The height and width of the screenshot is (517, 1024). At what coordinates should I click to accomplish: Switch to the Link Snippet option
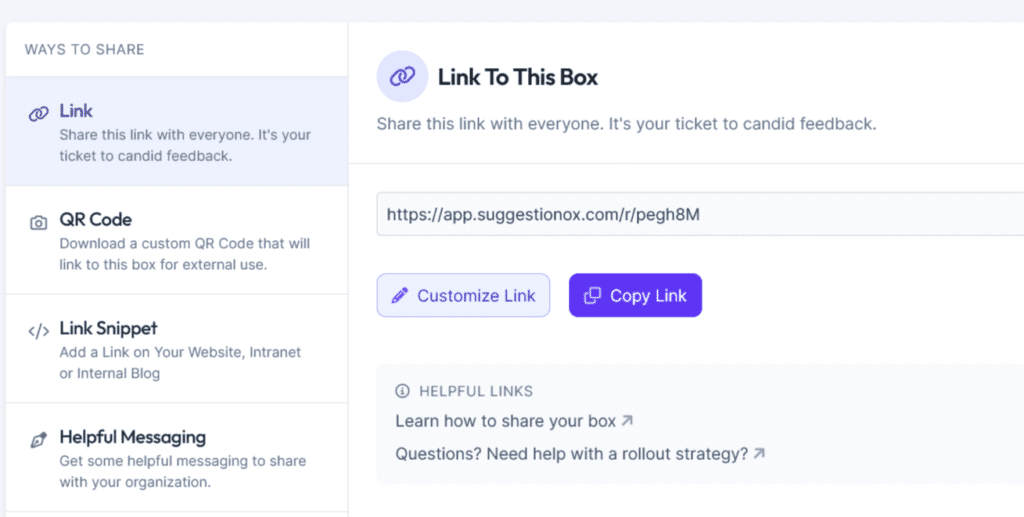176,349
